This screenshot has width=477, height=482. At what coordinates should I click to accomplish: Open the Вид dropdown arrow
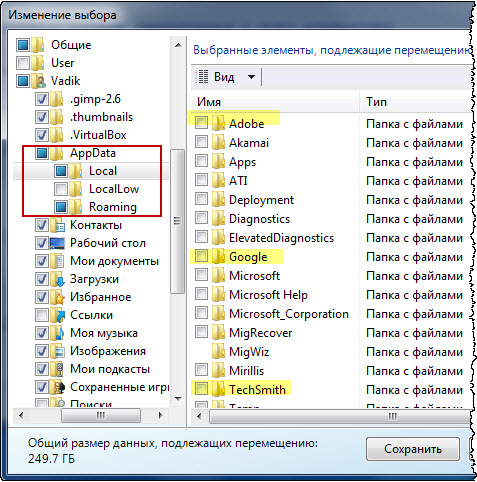click(251, 77)
